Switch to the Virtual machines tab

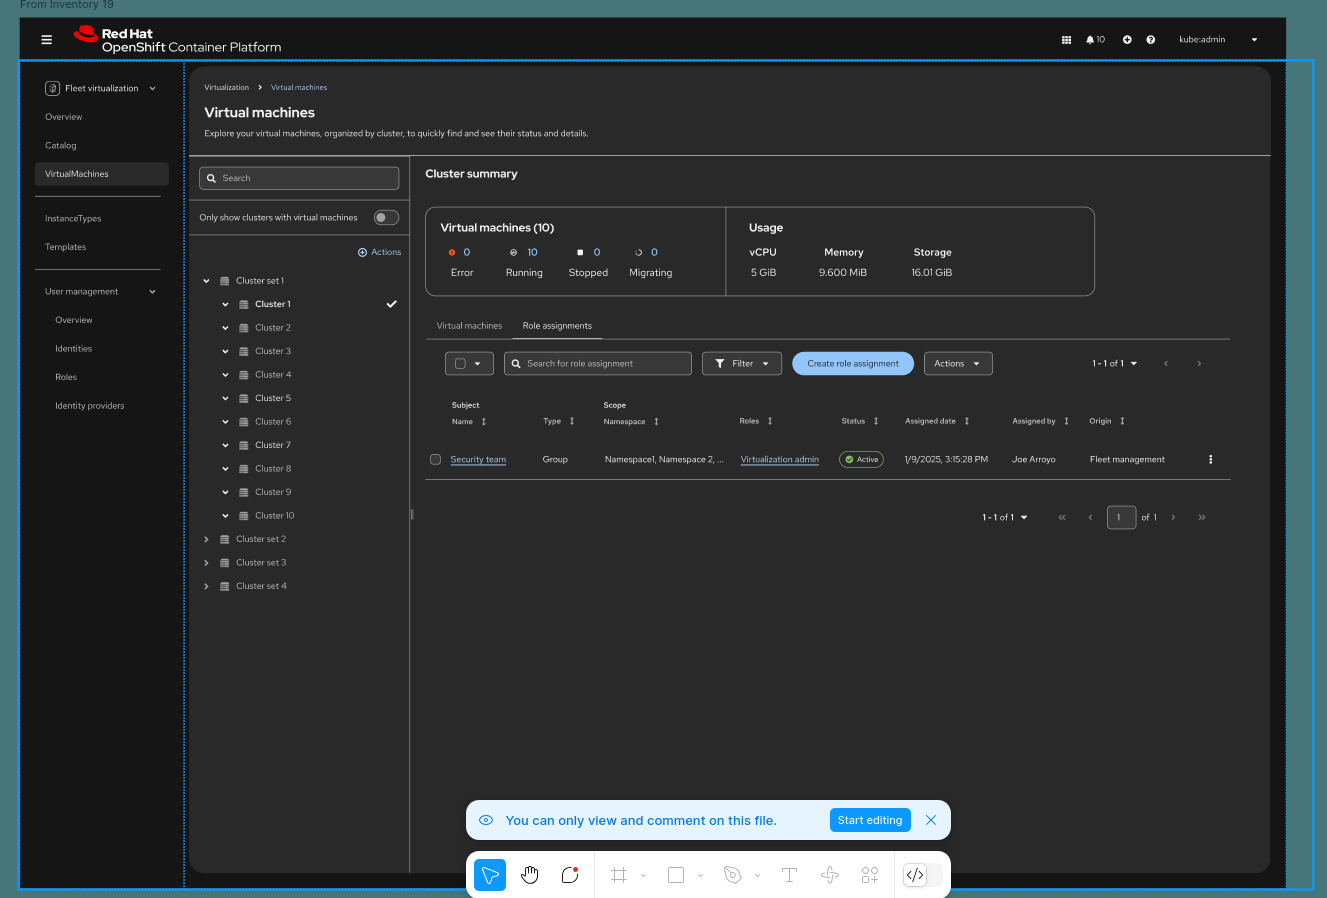[469, 326]
